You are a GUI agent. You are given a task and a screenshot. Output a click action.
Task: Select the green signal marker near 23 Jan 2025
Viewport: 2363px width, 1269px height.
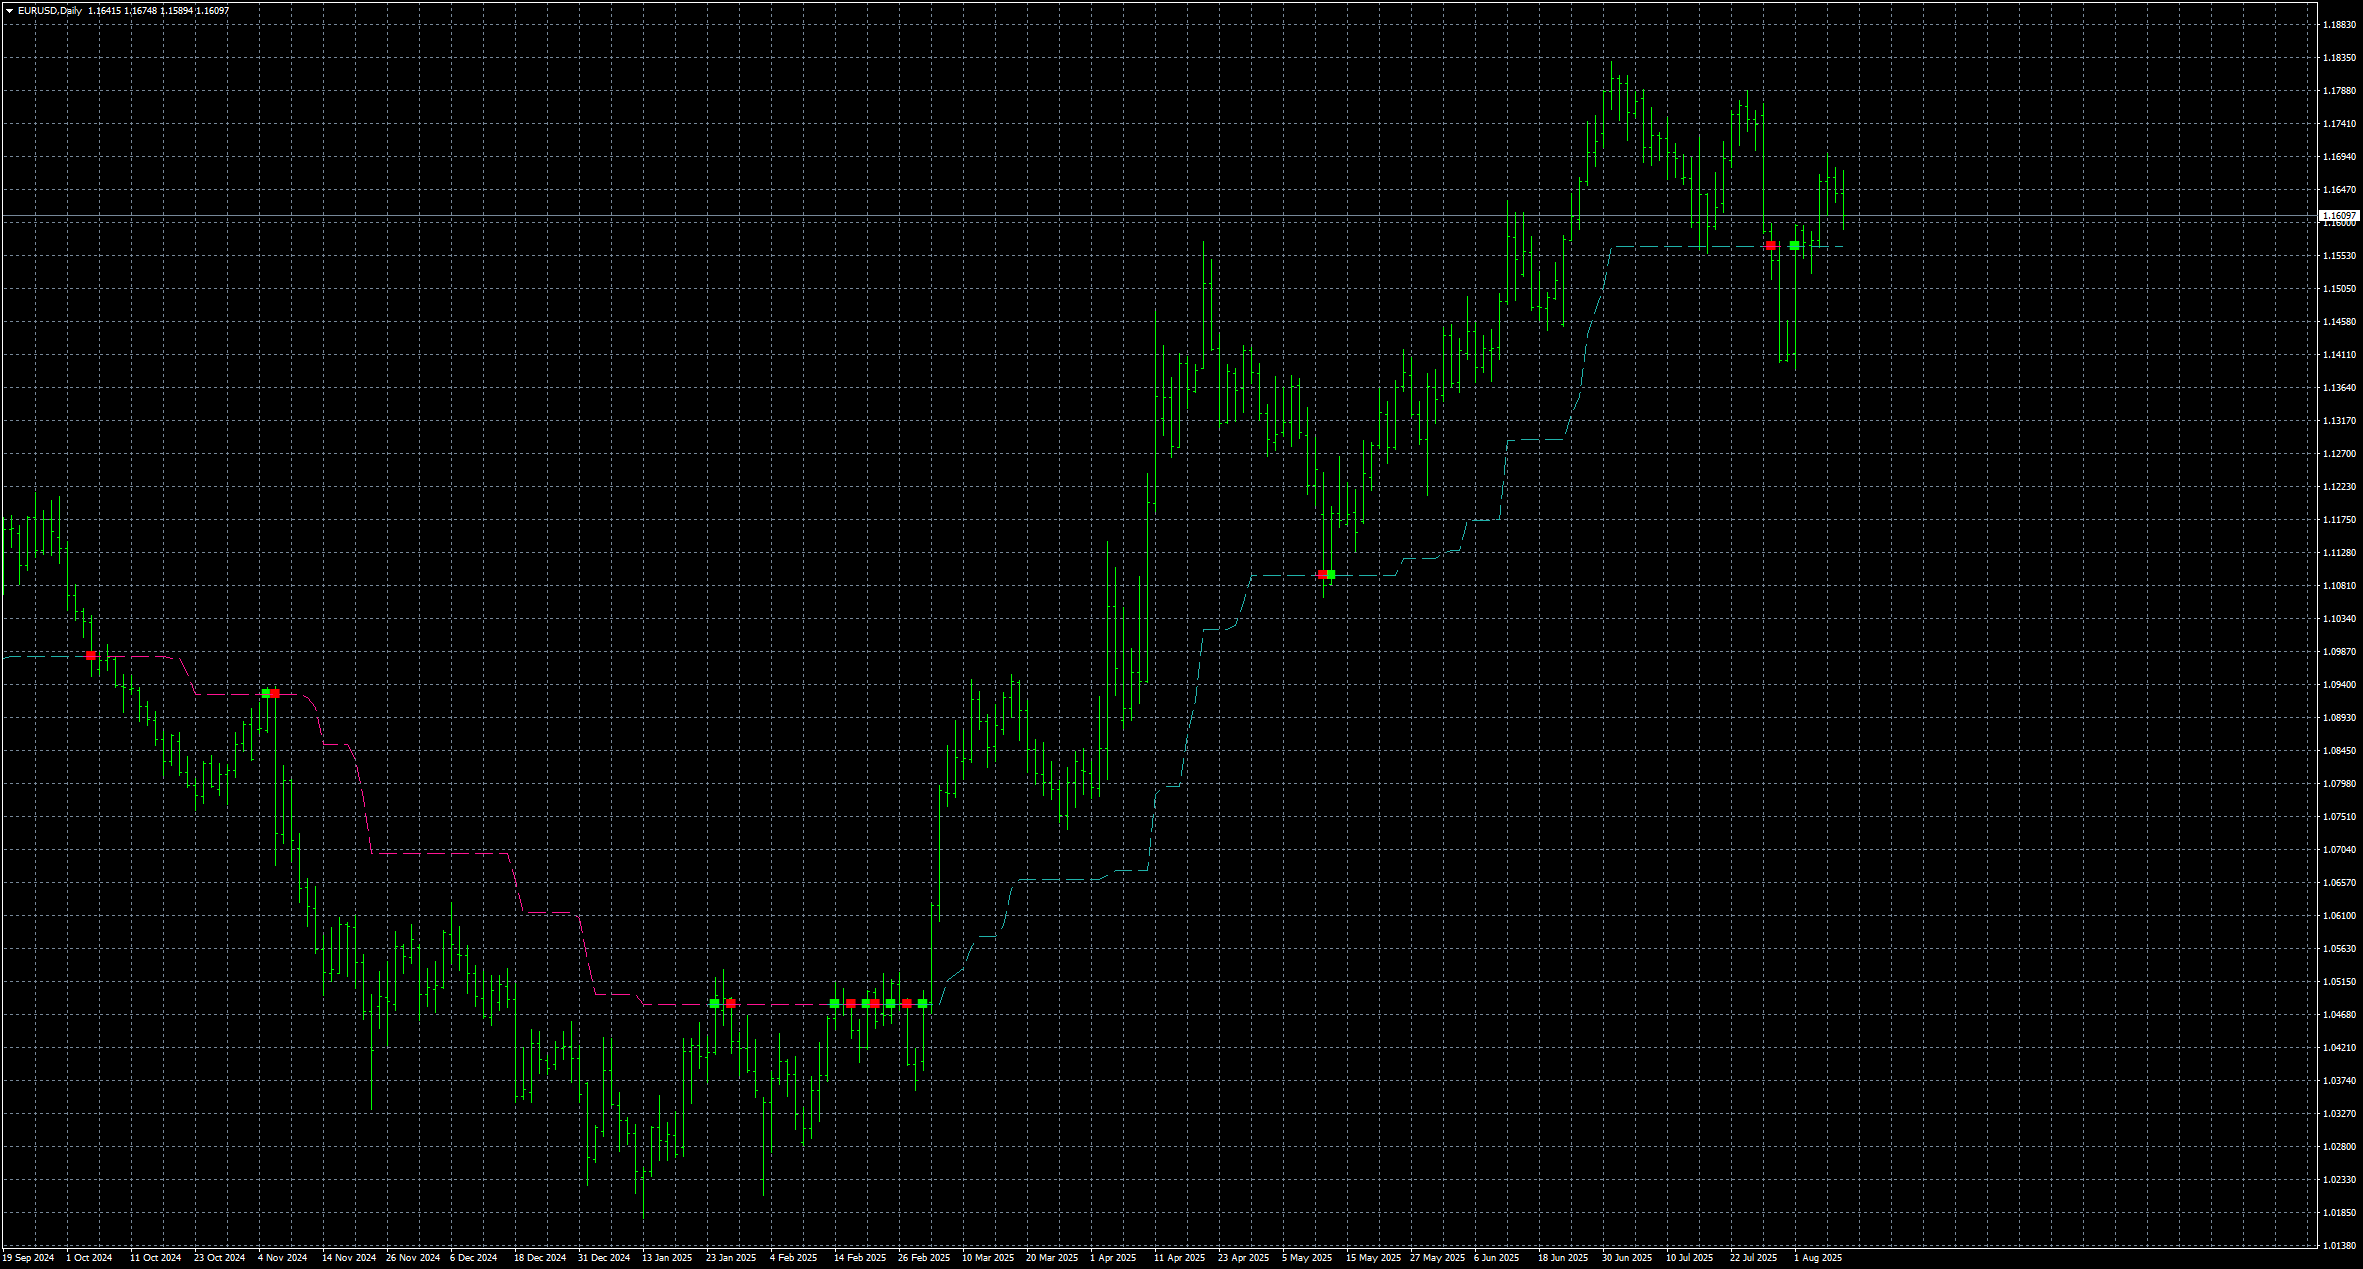pos(714,1003)
